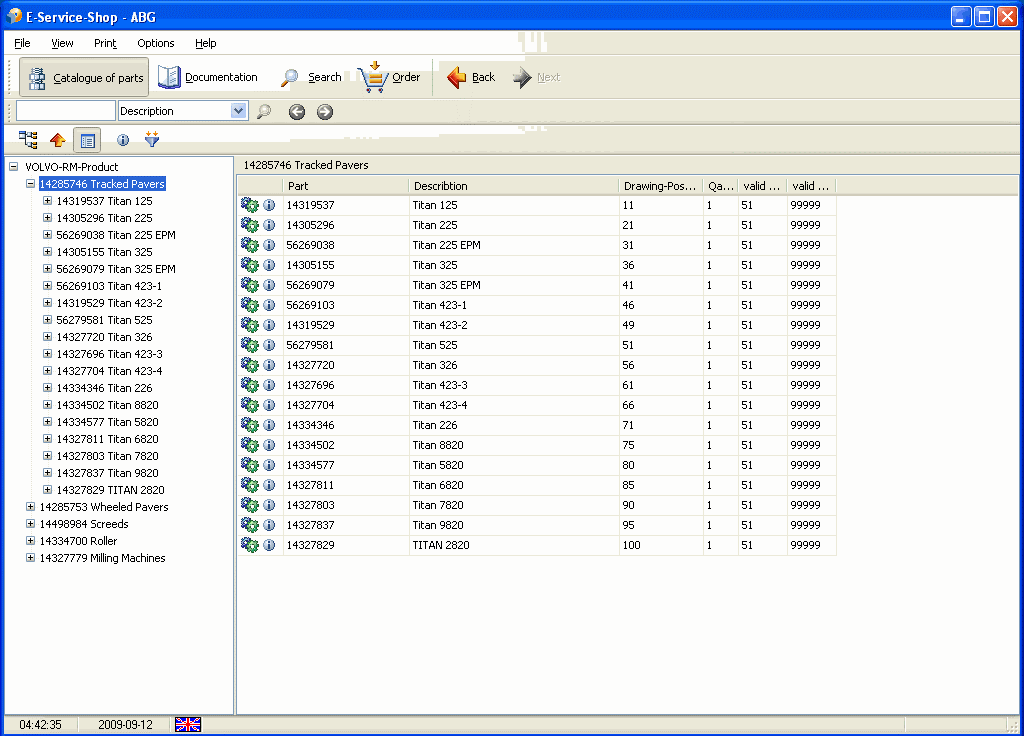Click the gear icon for Titan 8820 row
This screenshot has width=1024, height=736.
(x=249, y=445)
